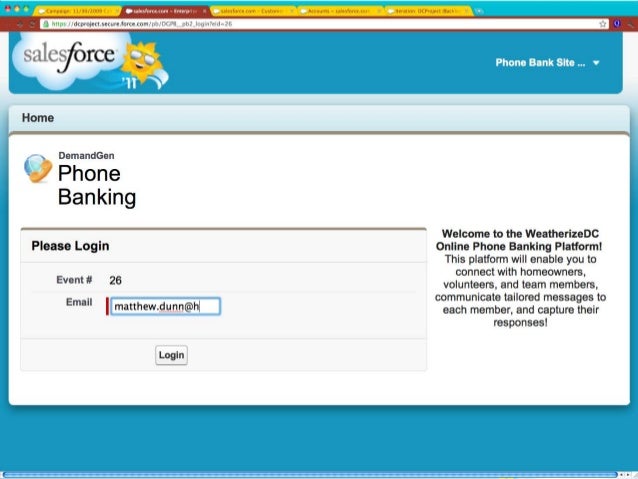The width and height of the screenshot is (638, 479).
Task: Click the Event # value 26
Action: 116,280
